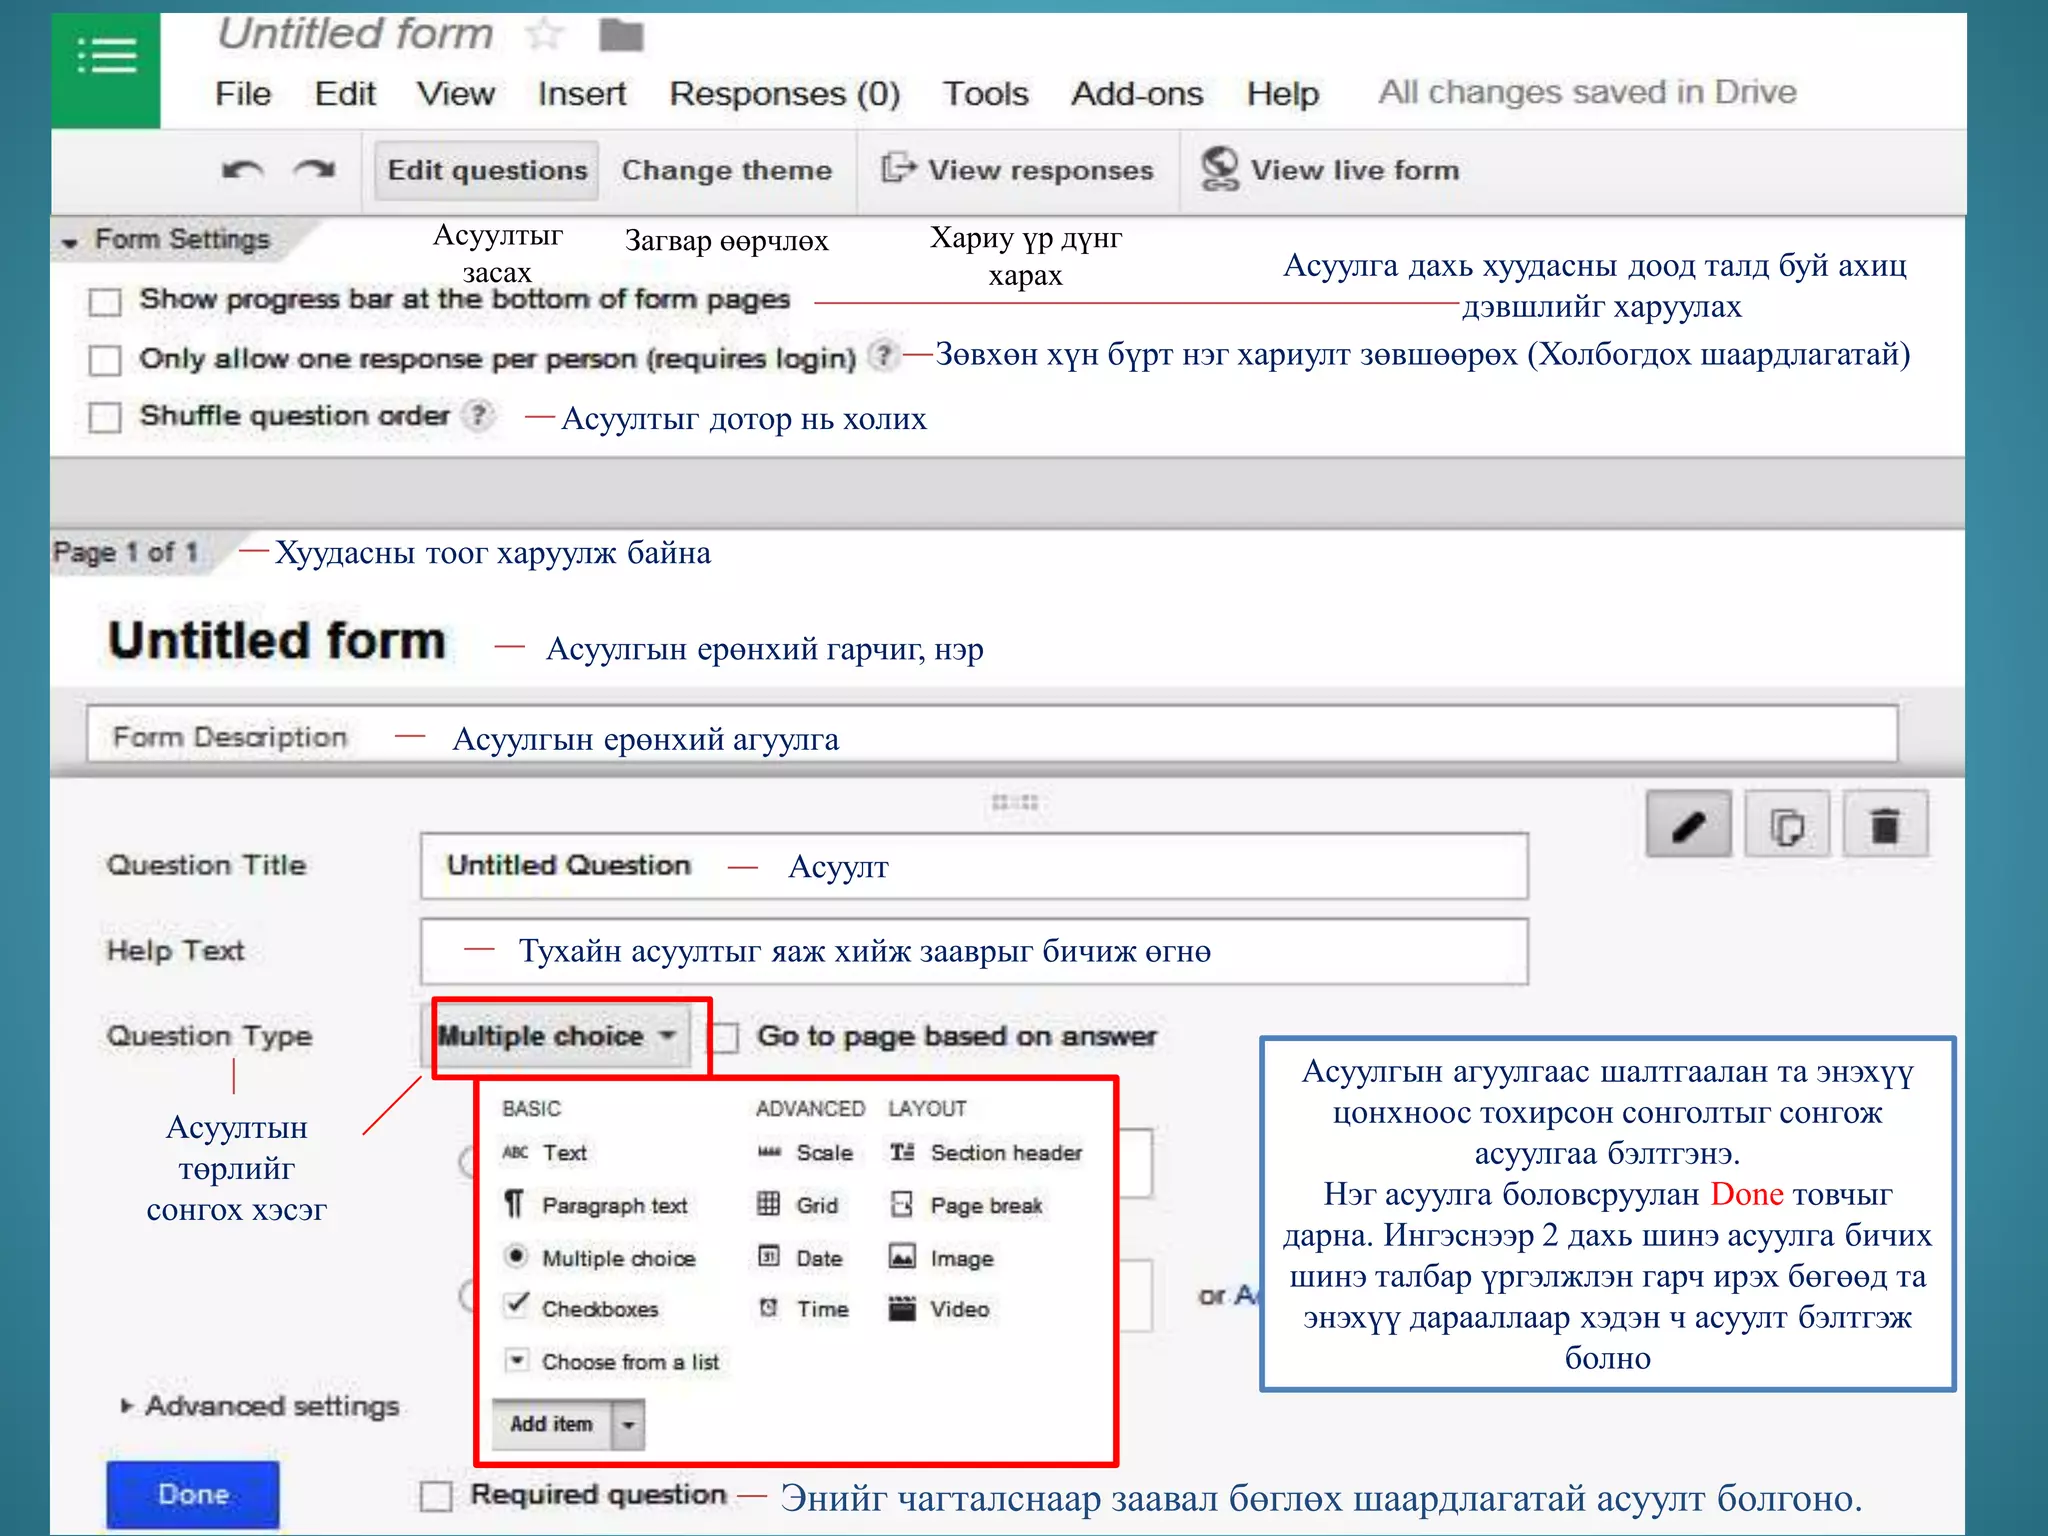Toggle Shuffle question order checkbox
Image resolution: width=2048 pixels, height=1536 pixels.
105,417
